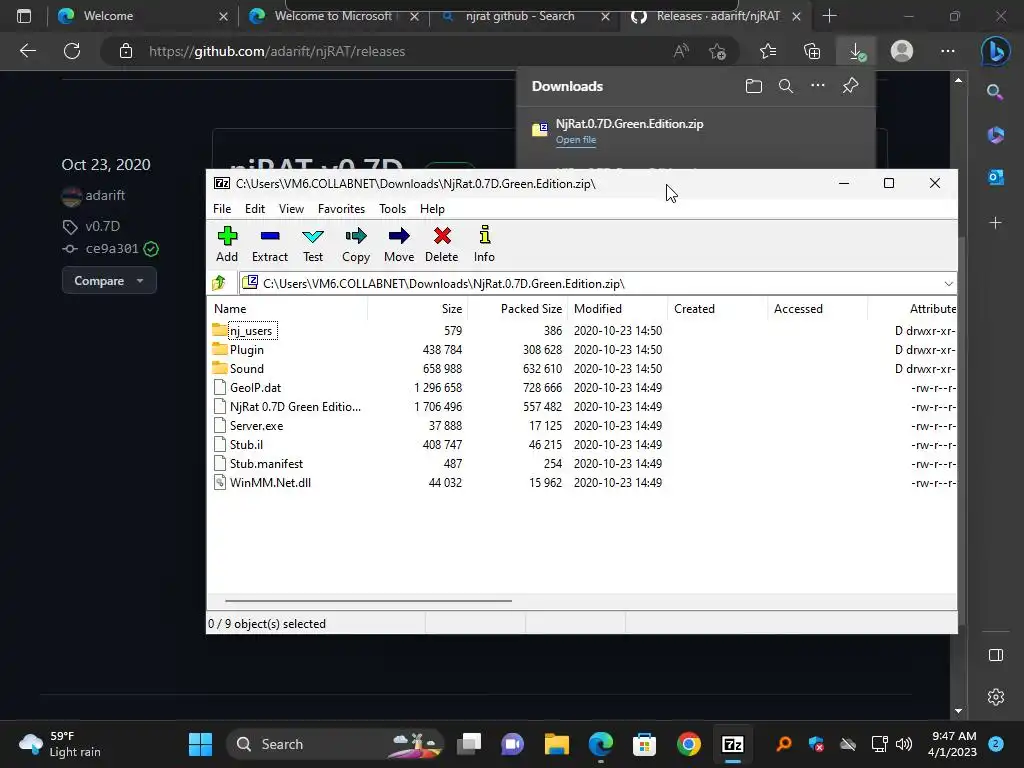Open the Help menu
Image resolution: width=1024 pixels, height=768 pixels.
point(432,209)
